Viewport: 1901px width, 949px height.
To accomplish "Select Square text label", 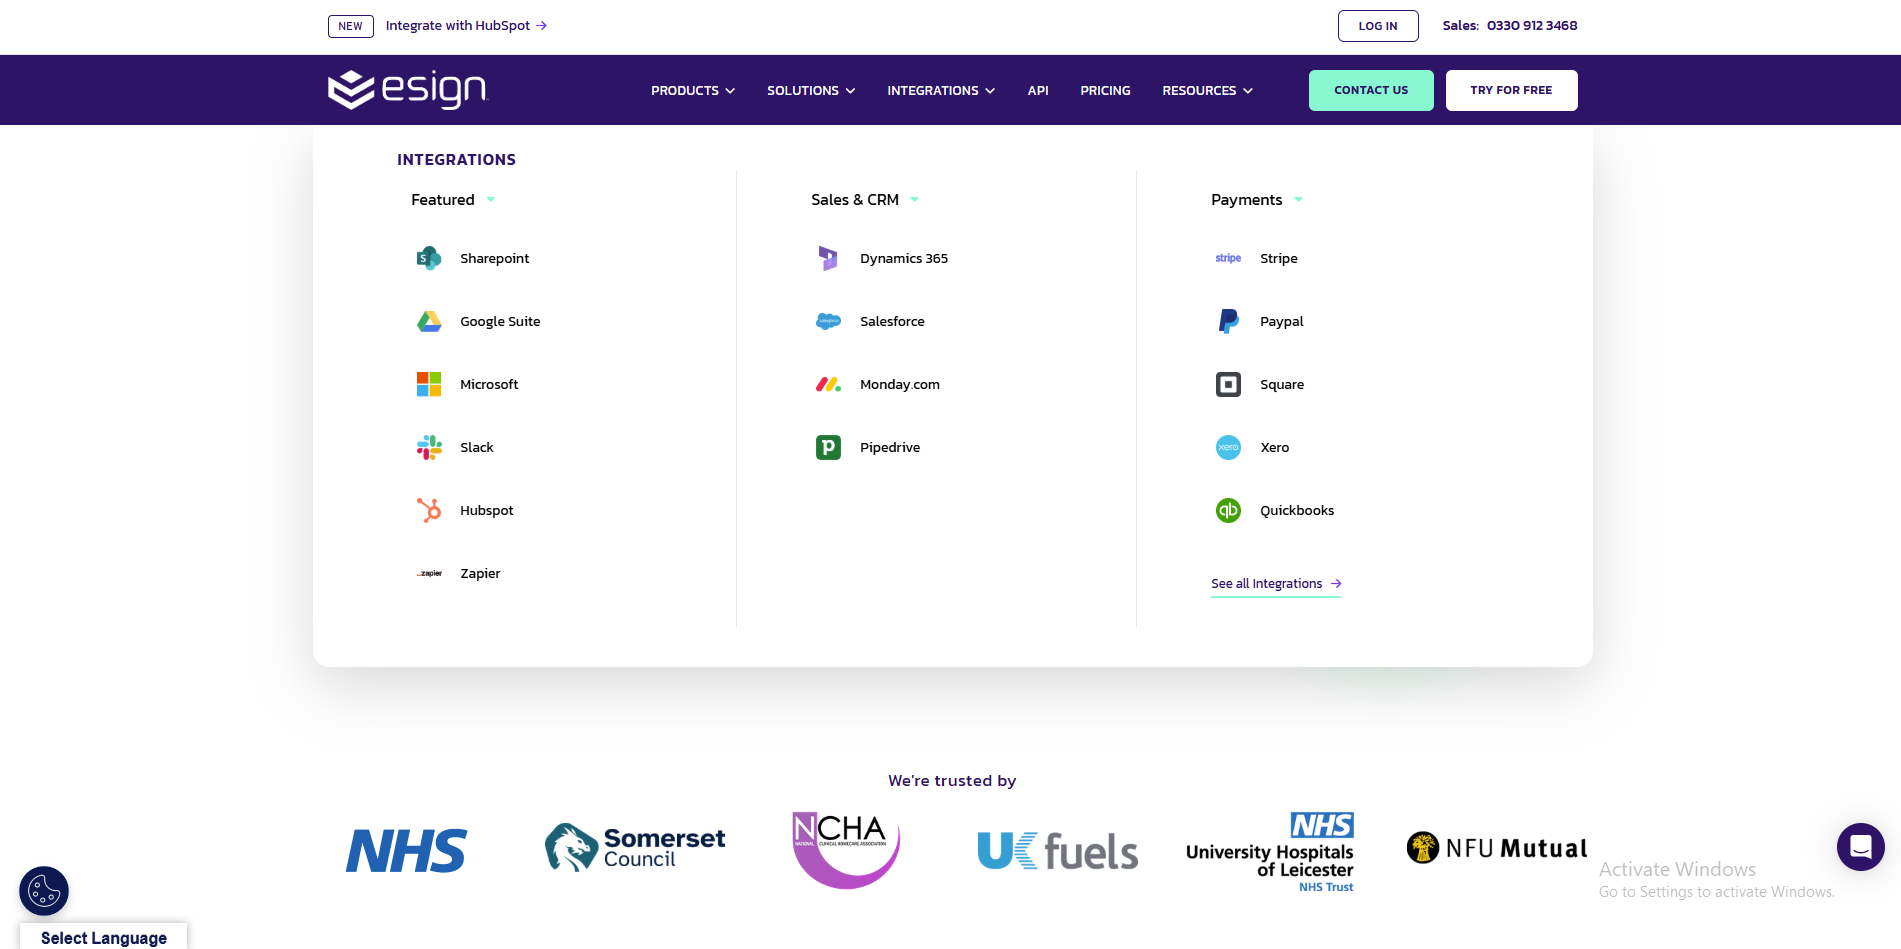I will click(x=1282, y=384).
